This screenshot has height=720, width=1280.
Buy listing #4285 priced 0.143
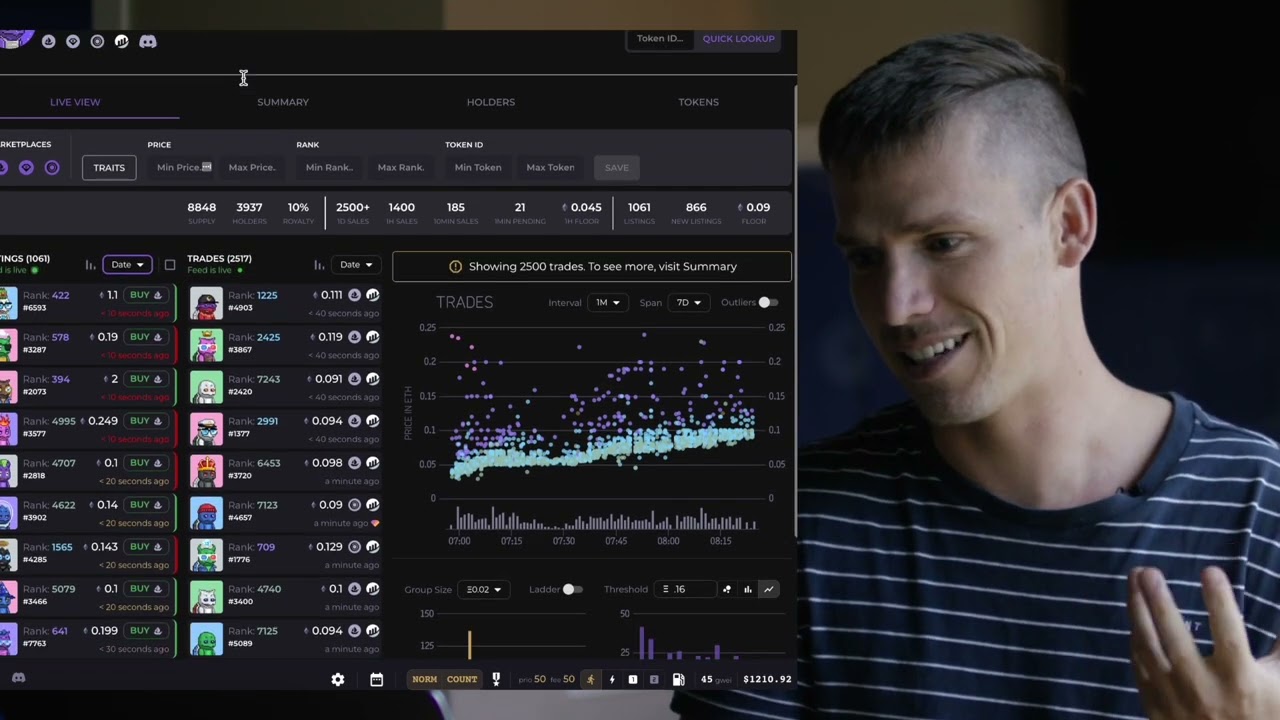click(x=146, y=547)
